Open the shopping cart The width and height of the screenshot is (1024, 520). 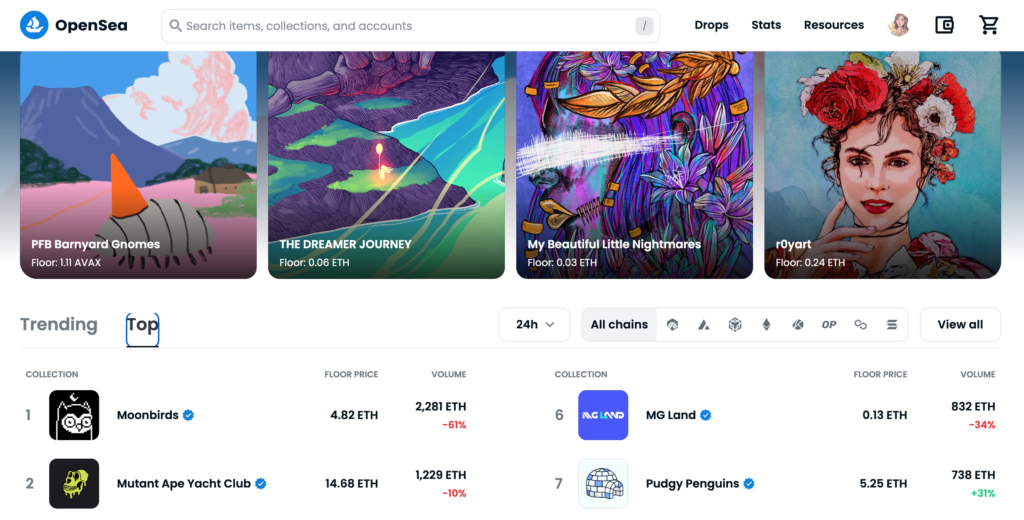point(989,25)
